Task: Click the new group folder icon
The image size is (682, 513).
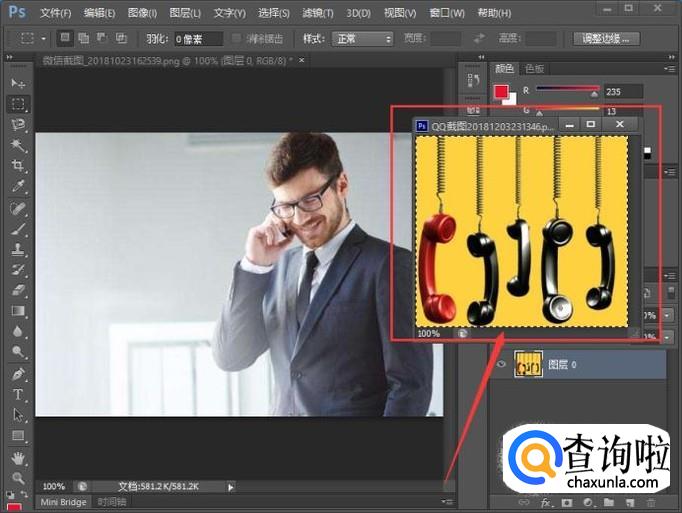Action: coord(608,503)
